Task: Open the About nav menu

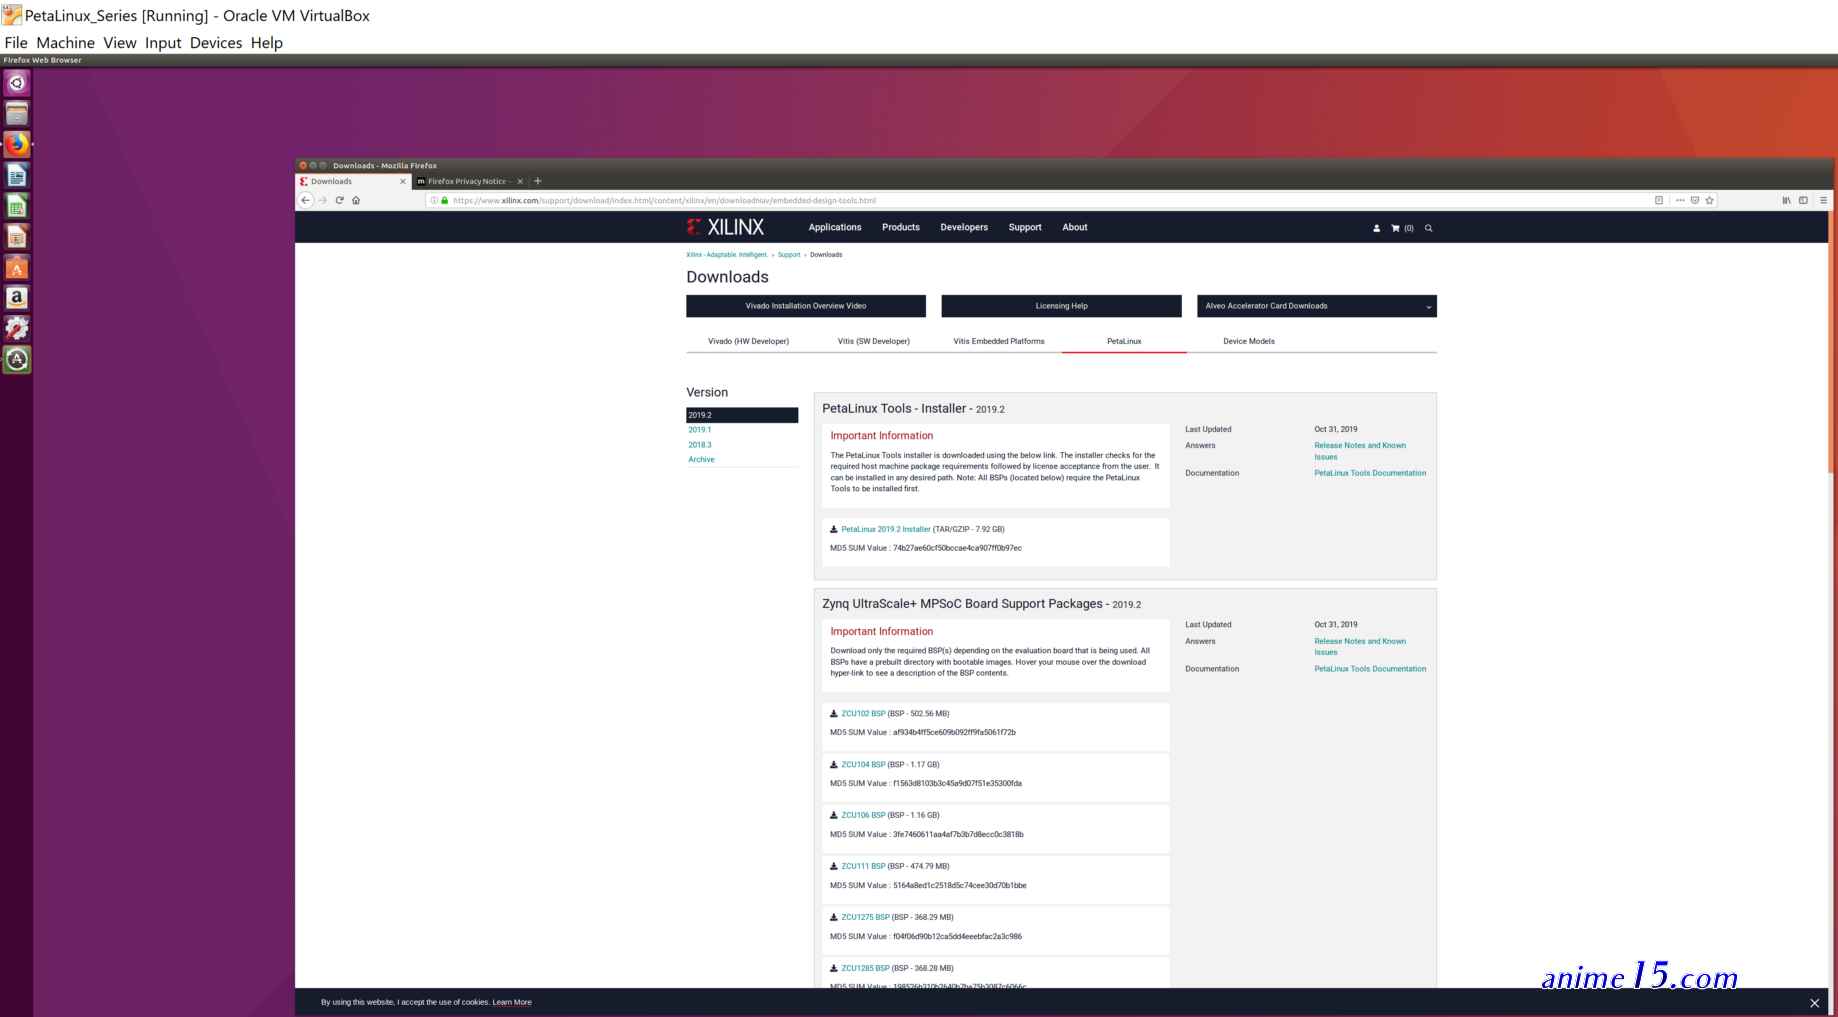Action: pyautogui.click(x=1075, y=227)
